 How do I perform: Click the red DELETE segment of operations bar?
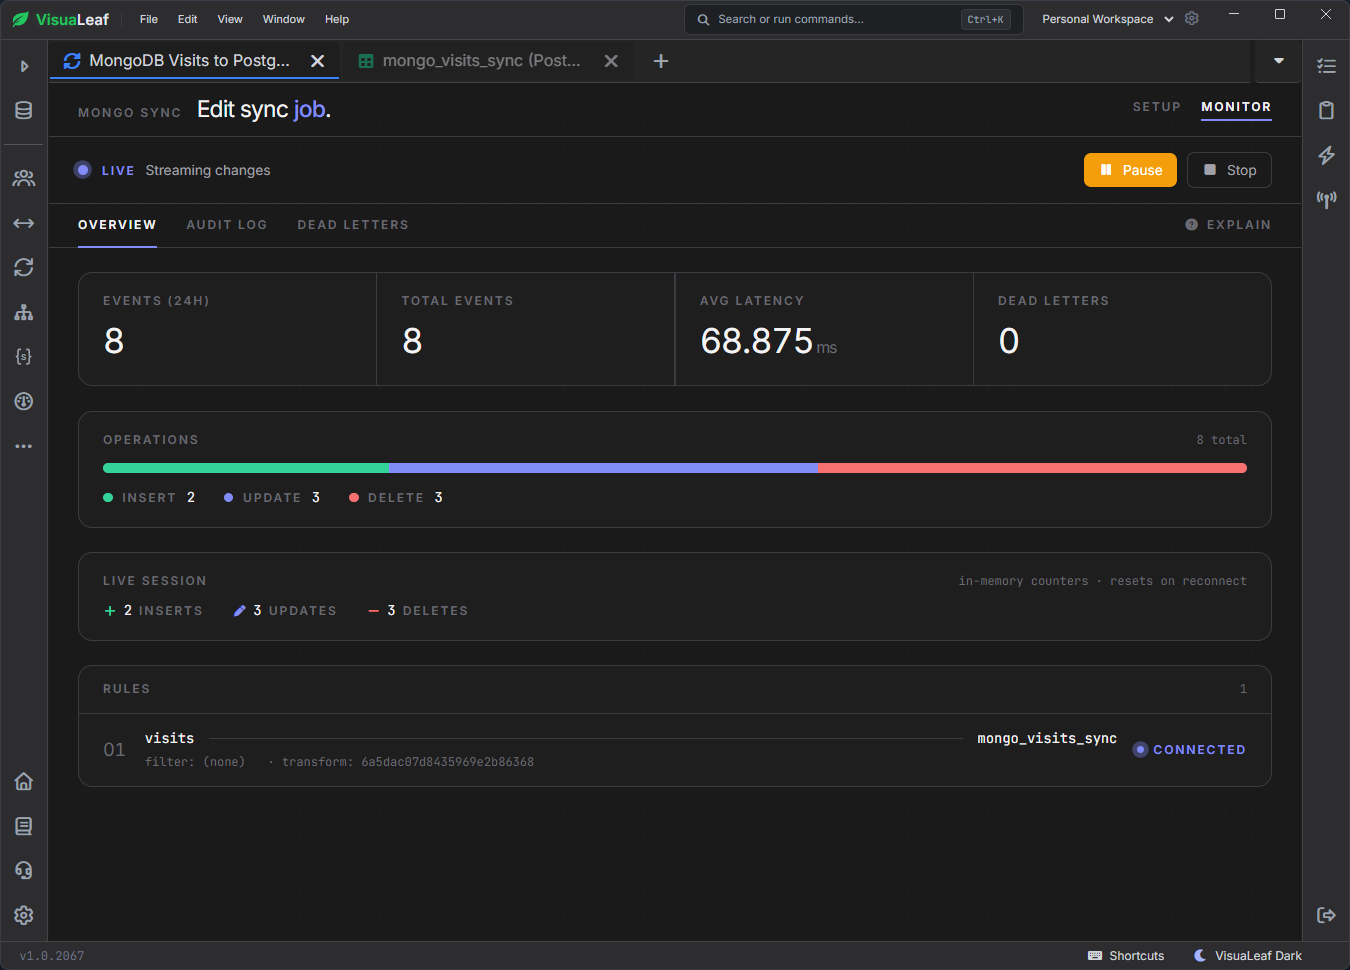pos(1032,468)
